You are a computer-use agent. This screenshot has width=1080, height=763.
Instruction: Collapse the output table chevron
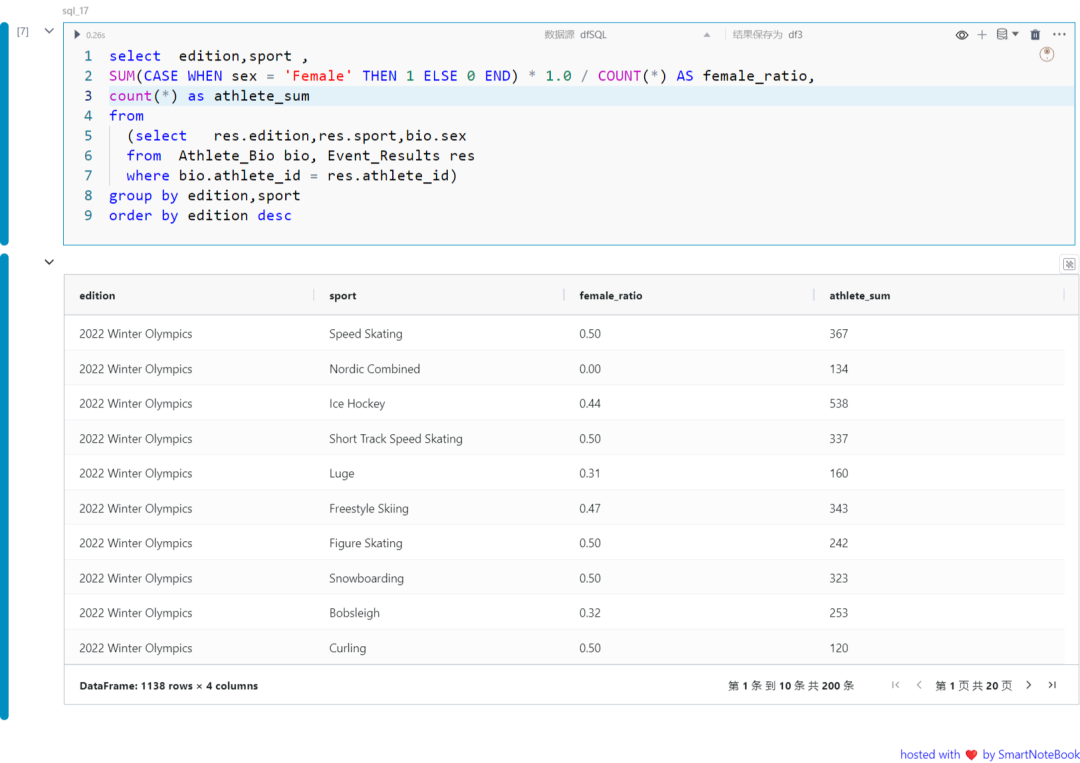coord(49,262)
